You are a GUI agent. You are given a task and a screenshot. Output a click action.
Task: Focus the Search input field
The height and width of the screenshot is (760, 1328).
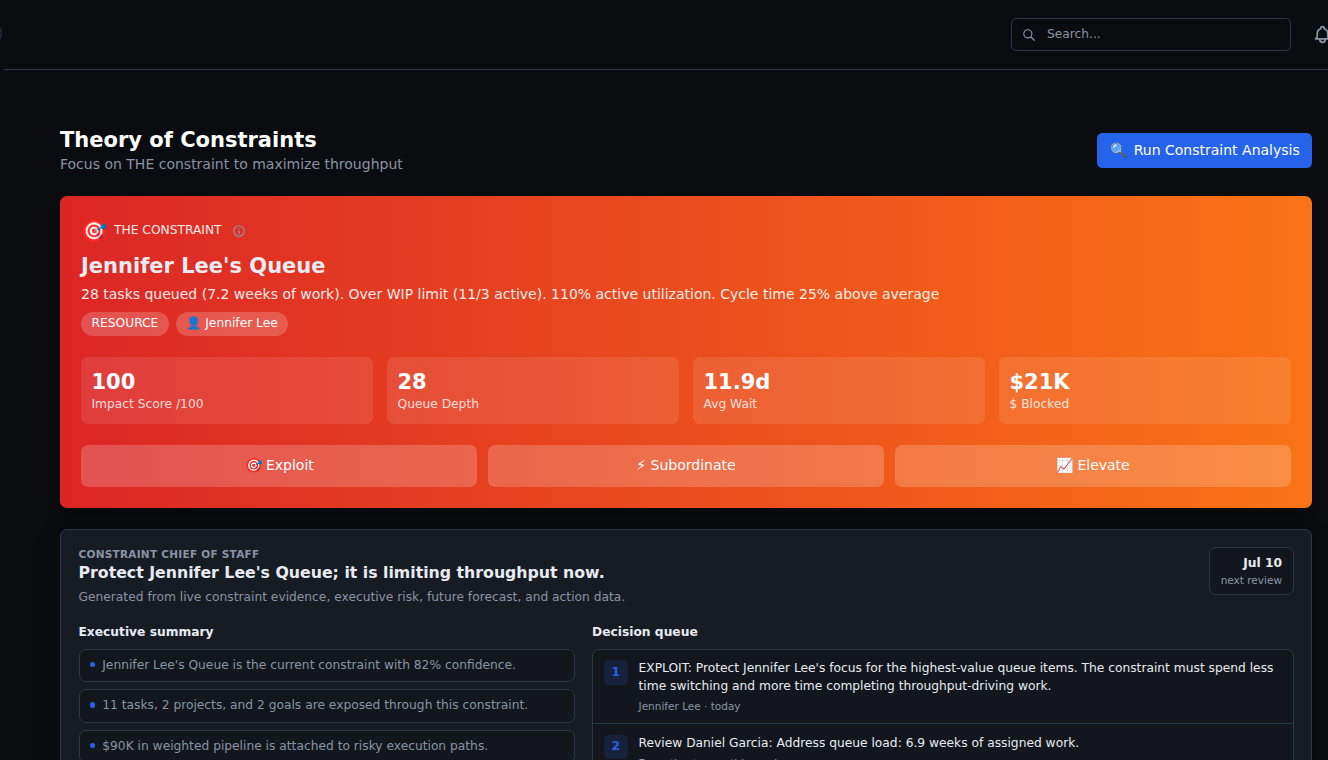click(x=1151, y=34)
